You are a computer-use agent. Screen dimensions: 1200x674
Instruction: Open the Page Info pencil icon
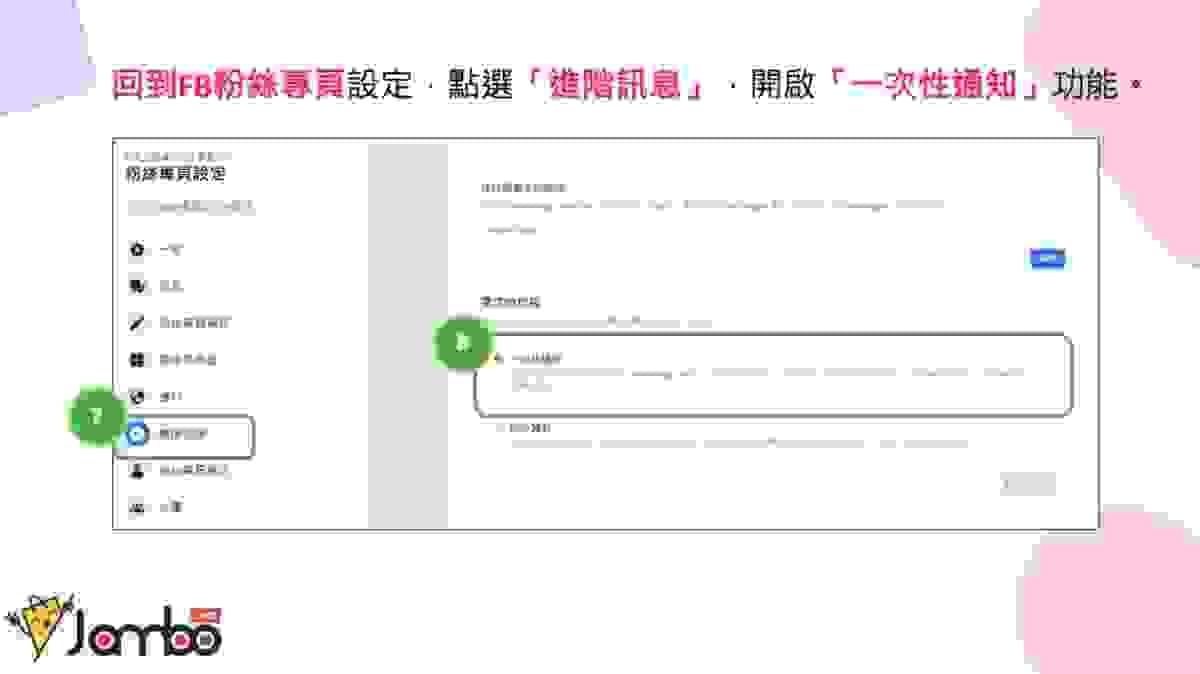pos(137,323)
